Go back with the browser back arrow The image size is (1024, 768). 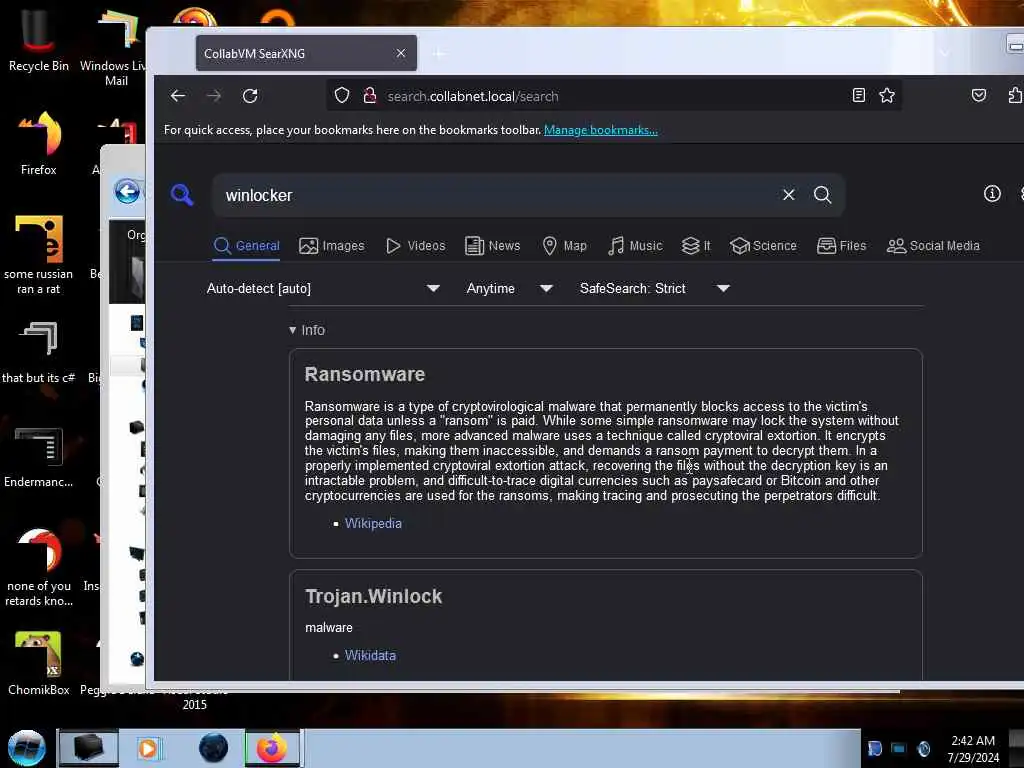coord(178,96)
